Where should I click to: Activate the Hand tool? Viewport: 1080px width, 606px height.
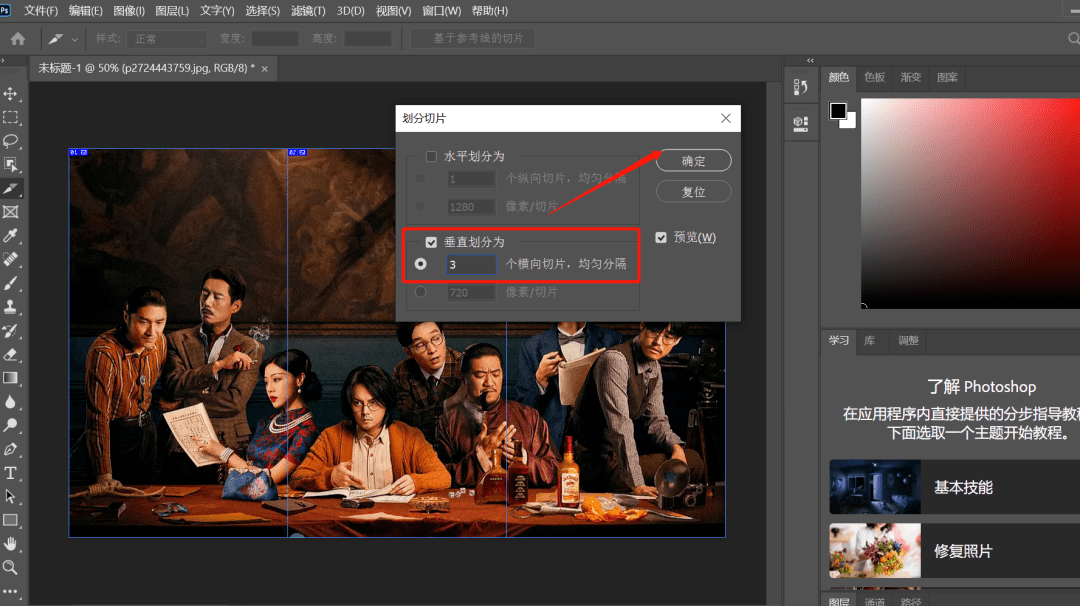11,544
